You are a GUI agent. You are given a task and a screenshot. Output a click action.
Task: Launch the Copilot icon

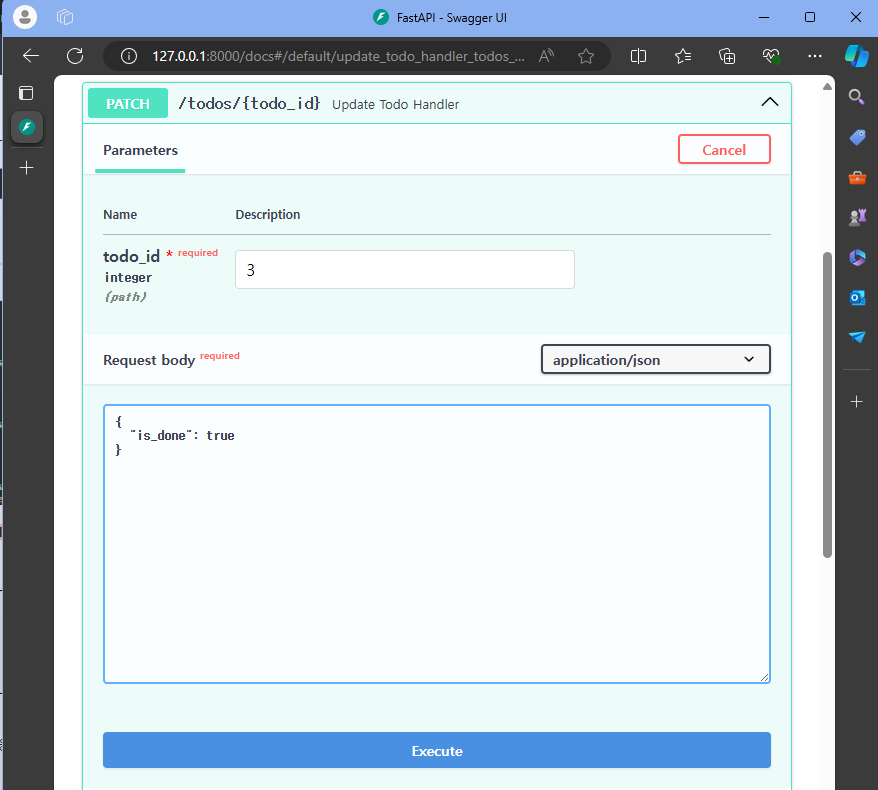857,56
